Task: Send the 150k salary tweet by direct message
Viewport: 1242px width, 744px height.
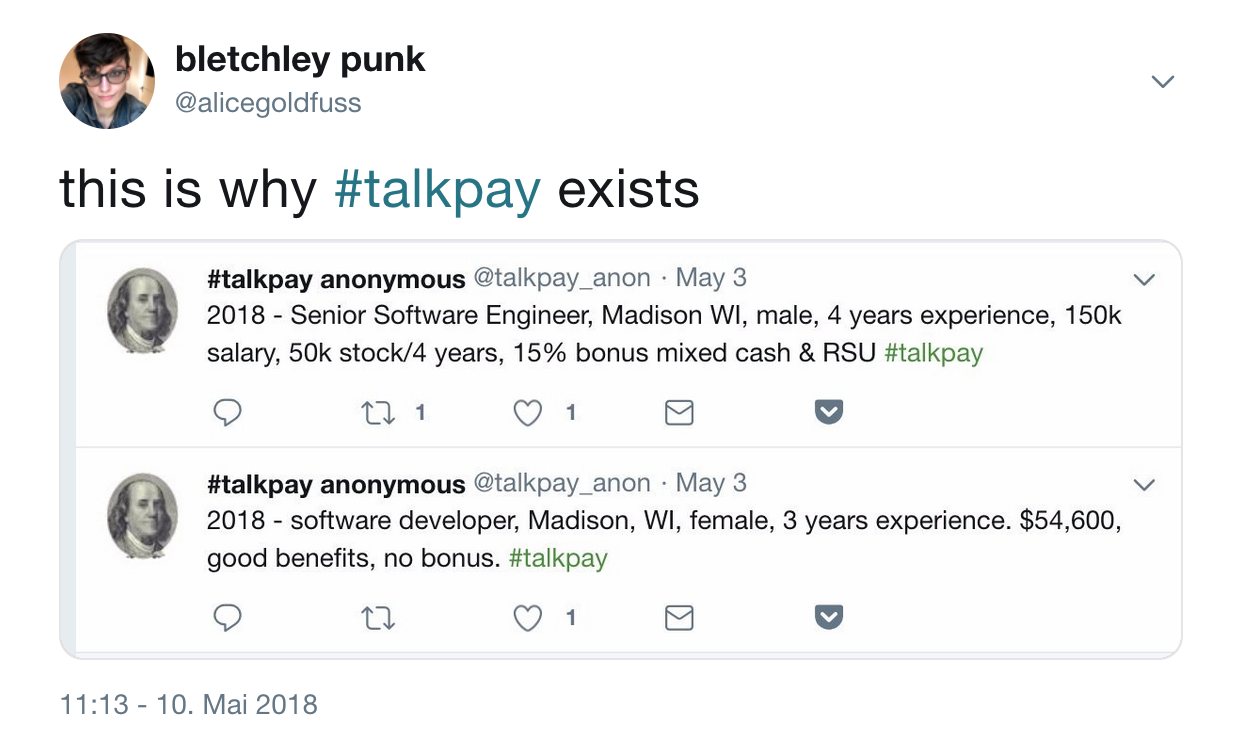Action: click(x=679, y=412)
